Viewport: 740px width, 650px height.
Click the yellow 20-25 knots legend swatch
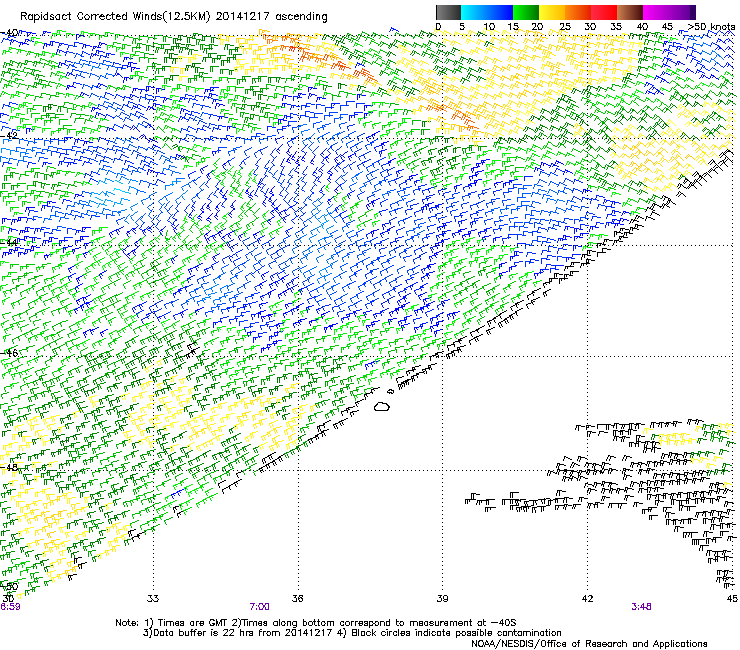[x=551, y=12]
